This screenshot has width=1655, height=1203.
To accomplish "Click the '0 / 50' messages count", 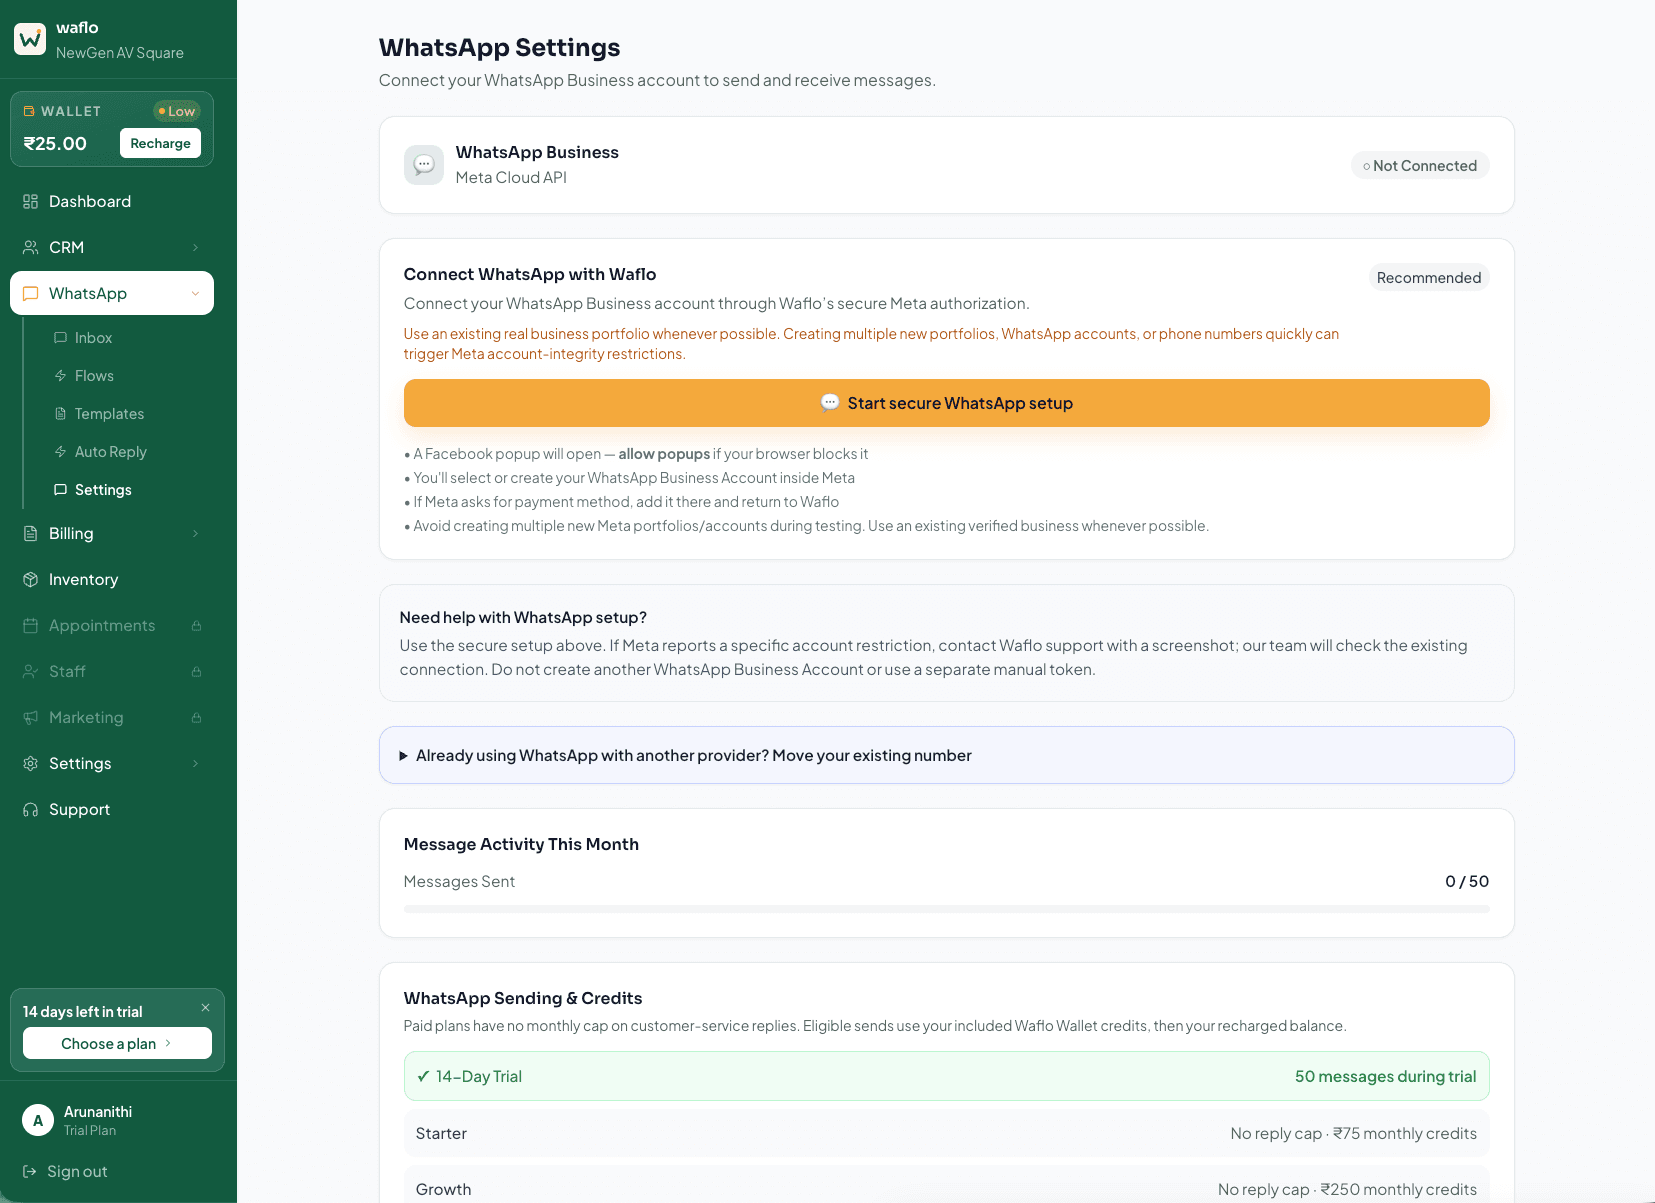I will 1467,881.
